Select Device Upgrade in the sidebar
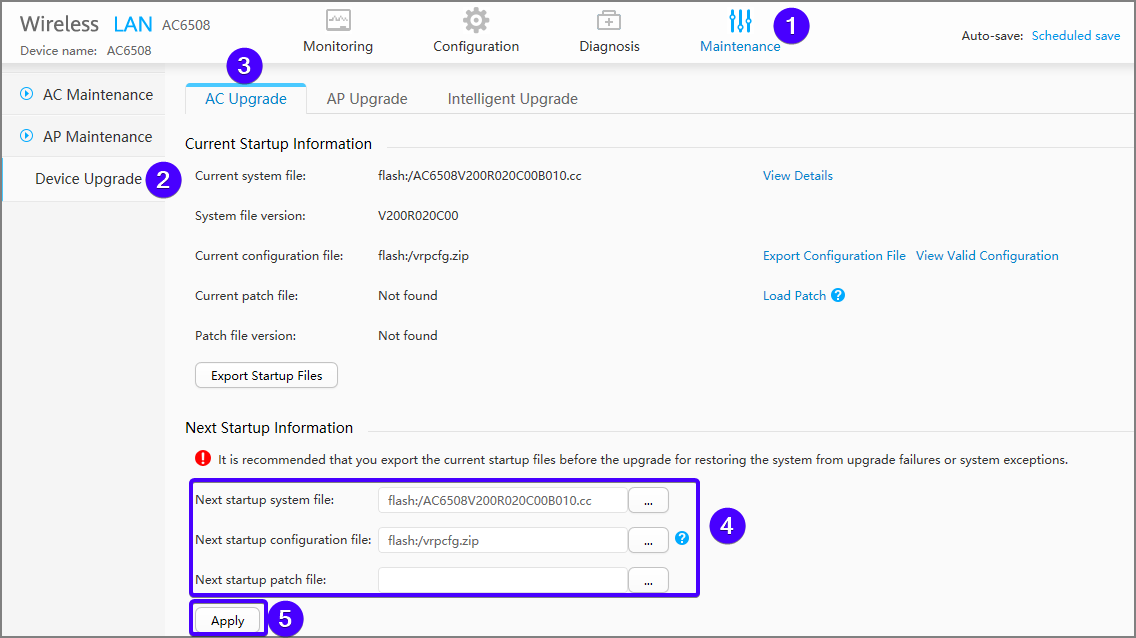 [88, 179]
